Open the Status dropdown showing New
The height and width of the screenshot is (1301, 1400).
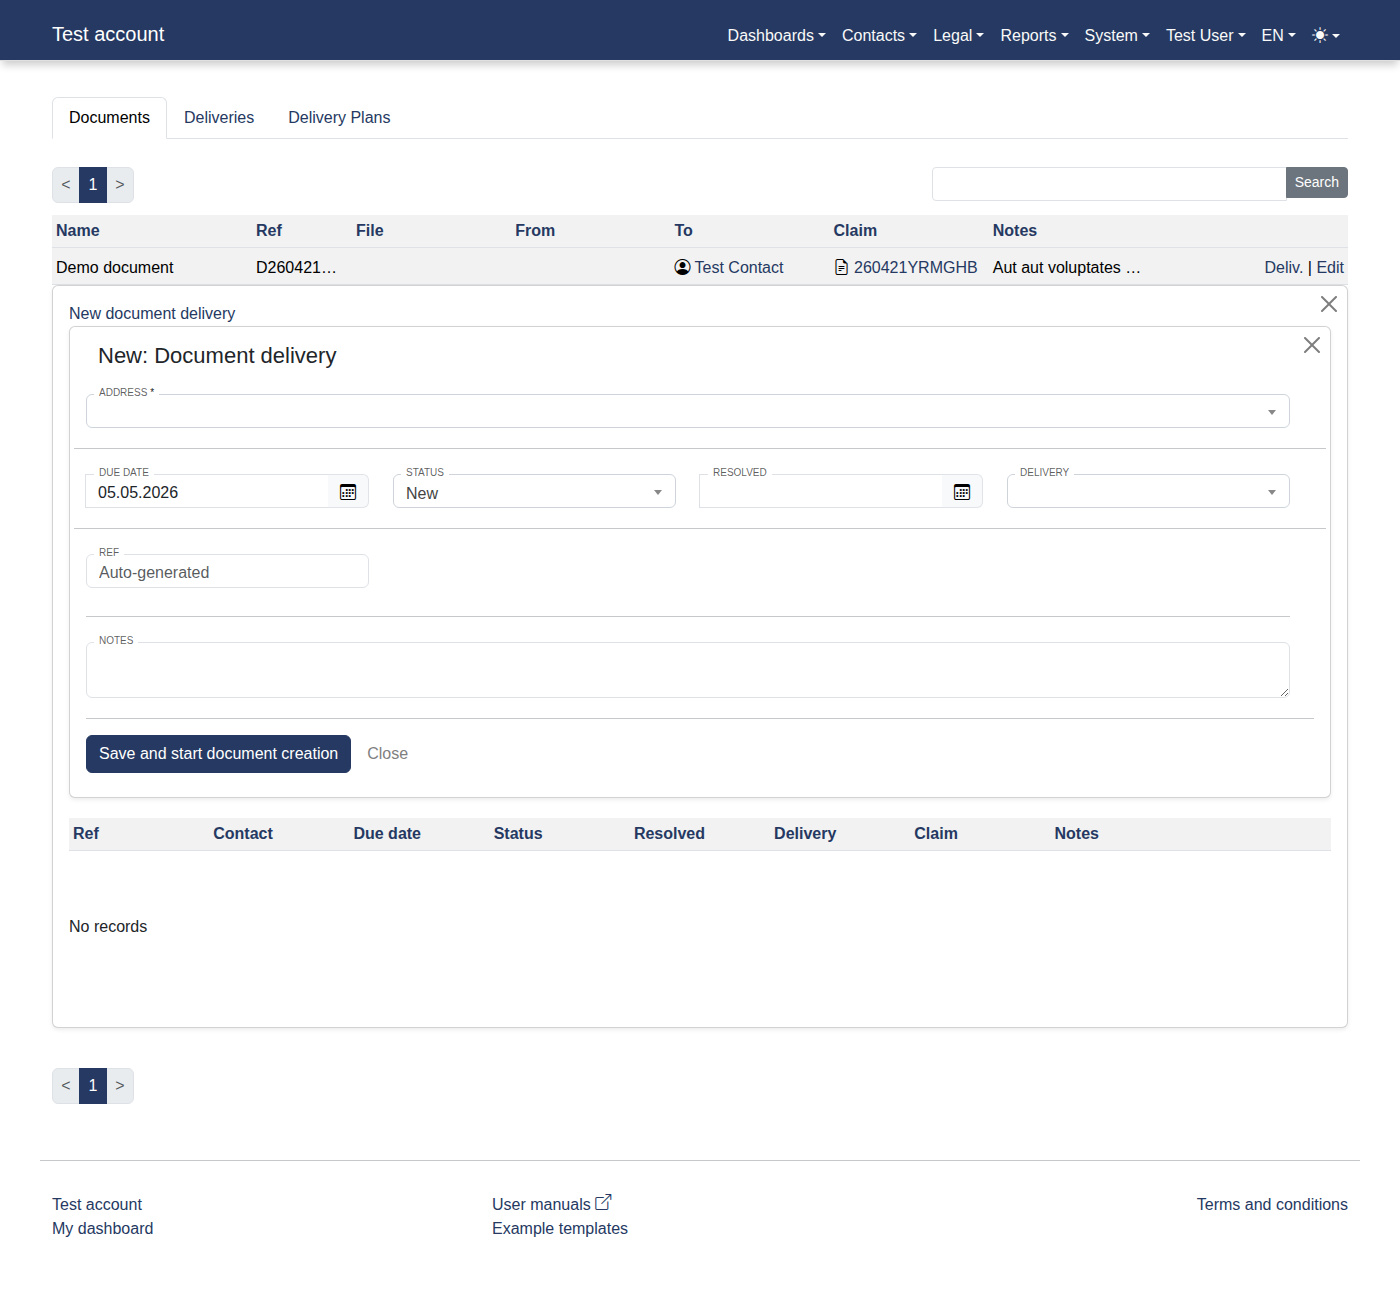point(657,492)
